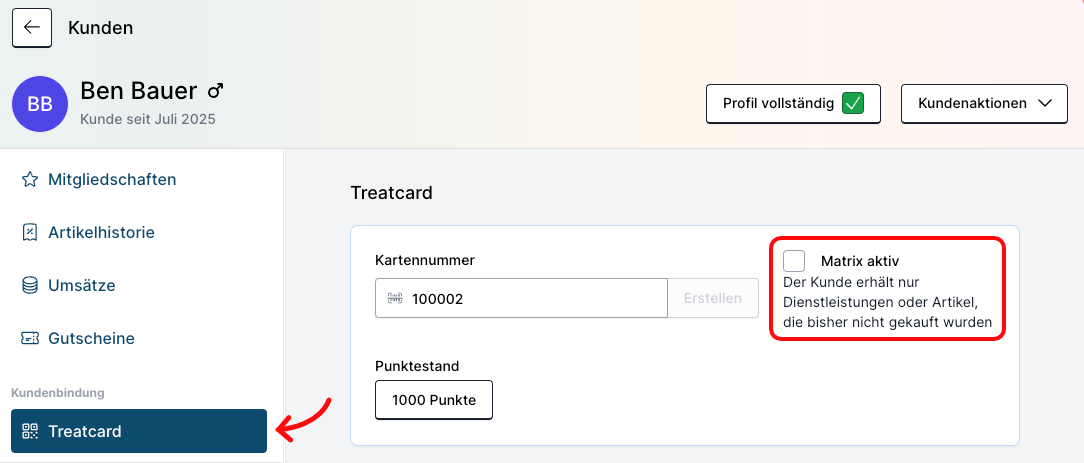Click into the Kartennummer input field
Screen dimensions: 1084x463
tap(535, 298)
